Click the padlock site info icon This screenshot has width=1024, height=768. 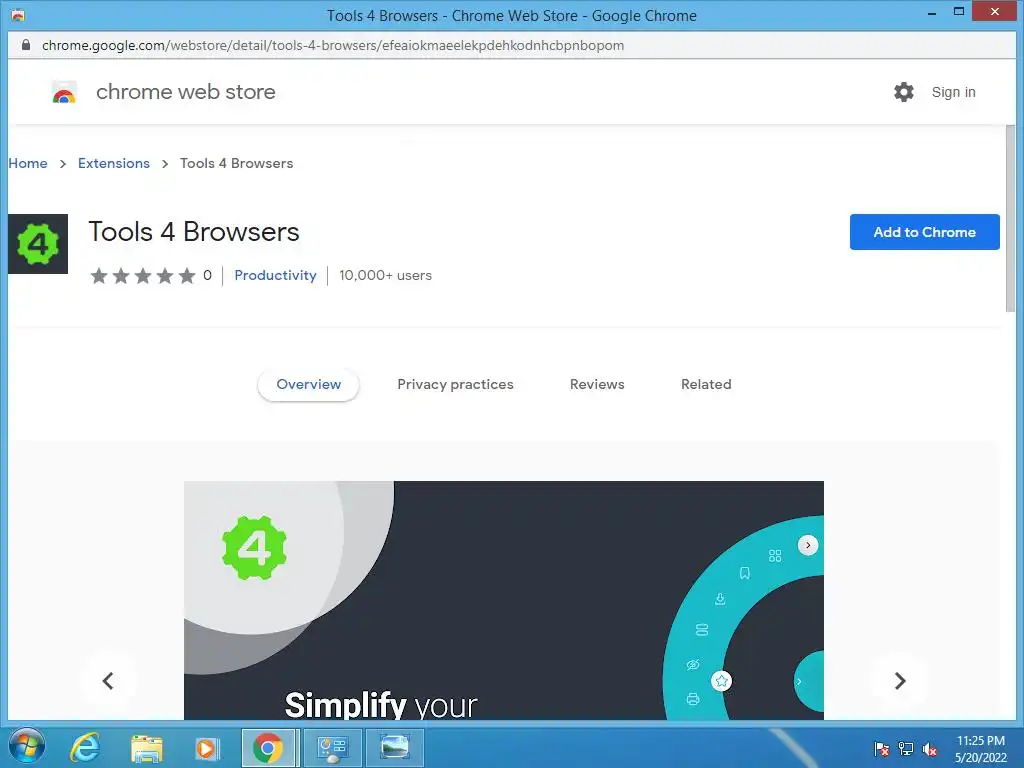tap(26, 45)
